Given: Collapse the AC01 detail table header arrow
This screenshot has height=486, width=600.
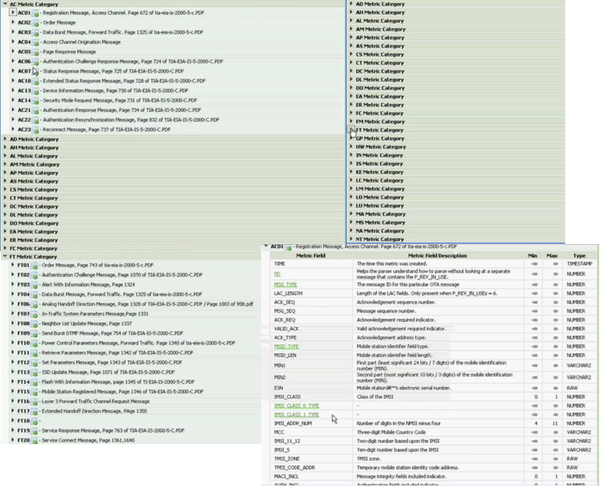Looking at the screenshot, I should [266, 246].
